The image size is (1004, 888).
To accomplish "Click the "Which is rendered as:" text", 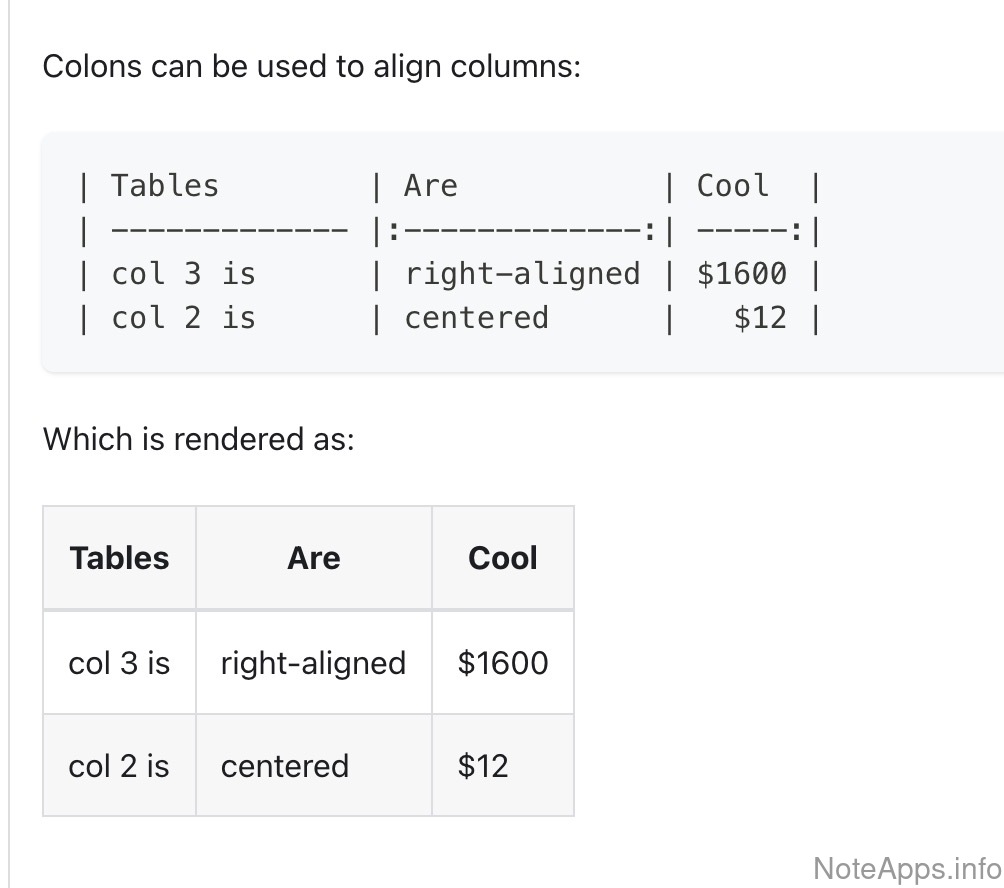I will (198, 438).
